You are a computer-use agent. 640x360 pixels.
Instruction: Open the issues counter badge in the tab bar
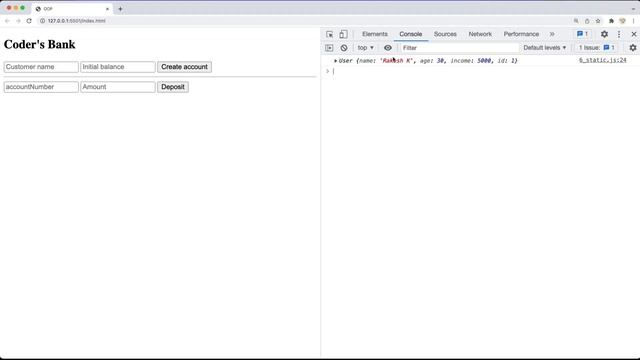[x=582, y=34]
